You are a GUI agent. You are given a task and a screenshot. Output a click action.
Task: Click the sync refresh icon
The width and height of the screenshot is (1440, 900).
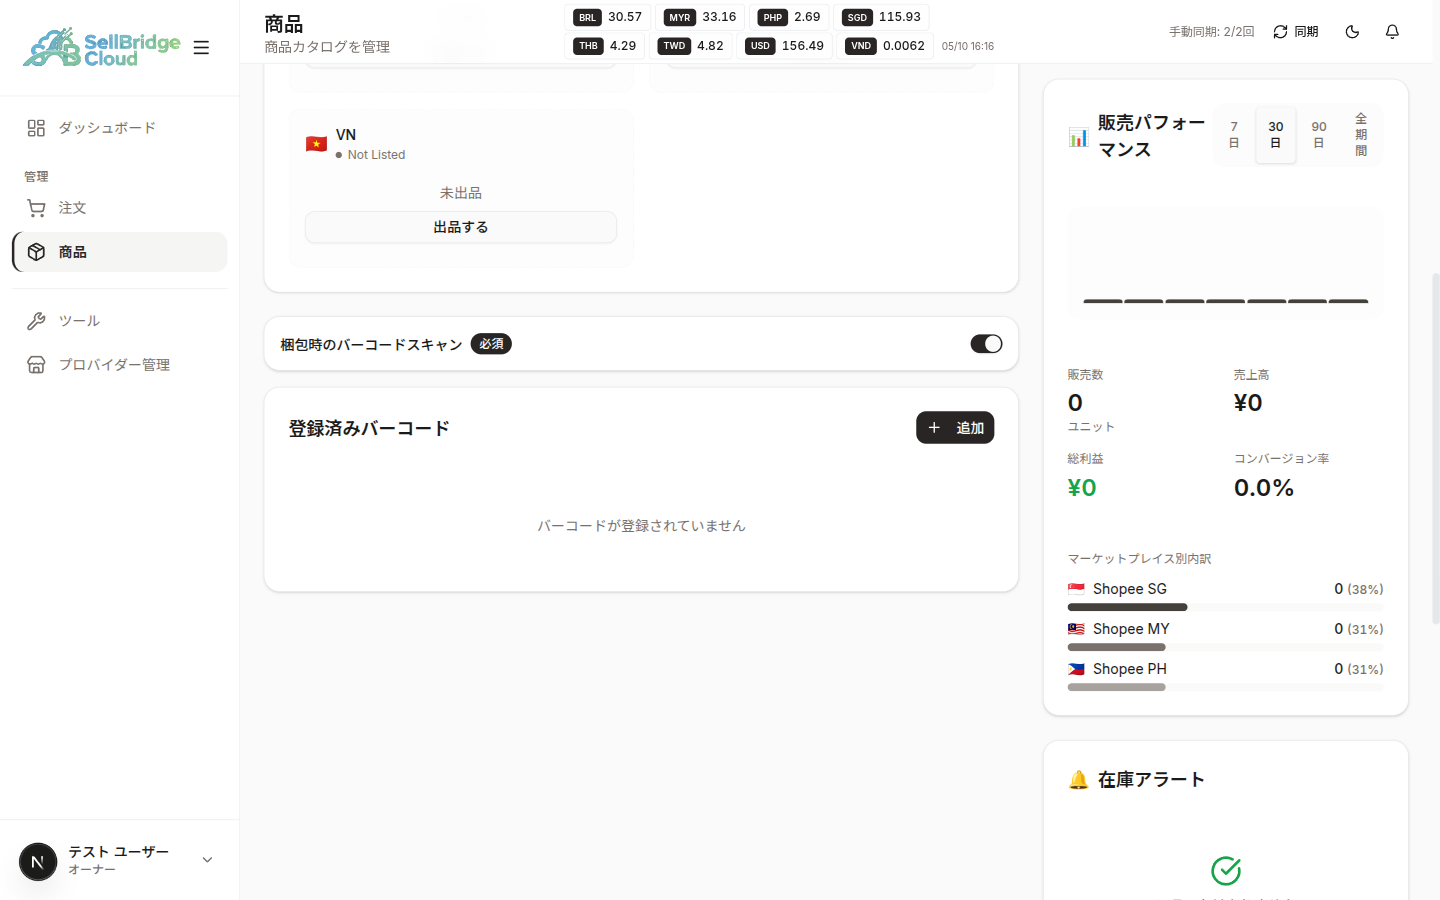[1280, 32]
